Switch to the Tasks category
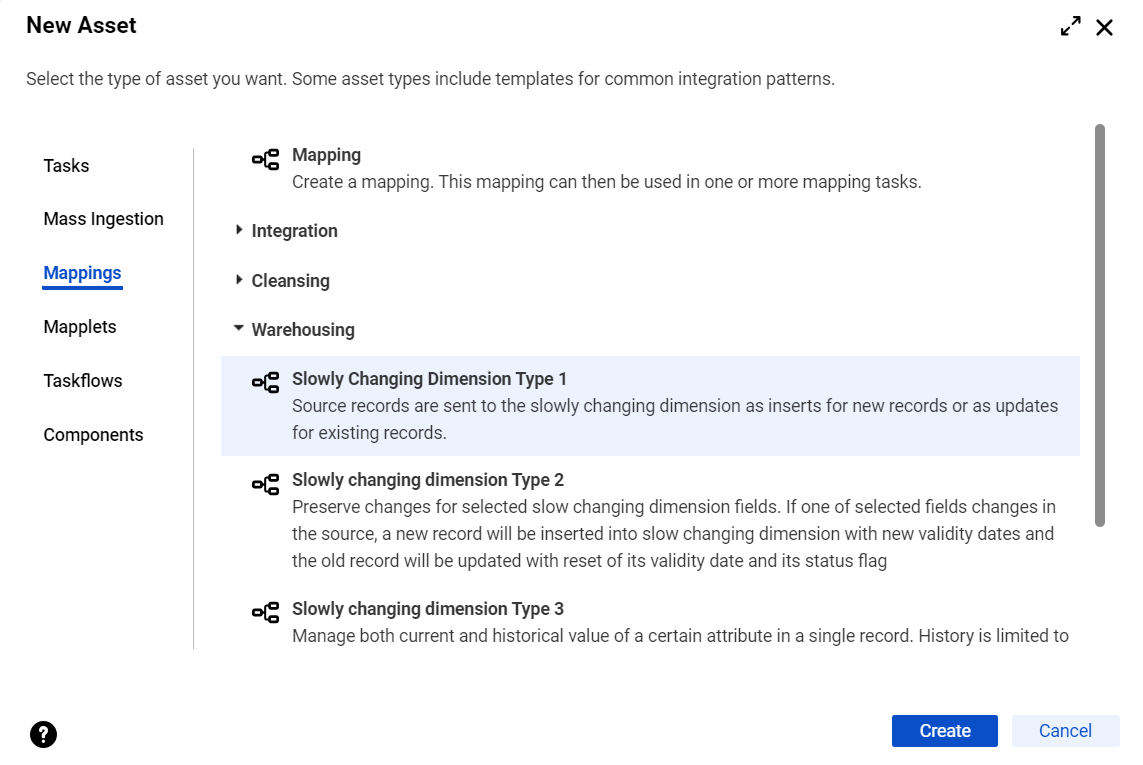1143x765 pixels. [66, 166]
